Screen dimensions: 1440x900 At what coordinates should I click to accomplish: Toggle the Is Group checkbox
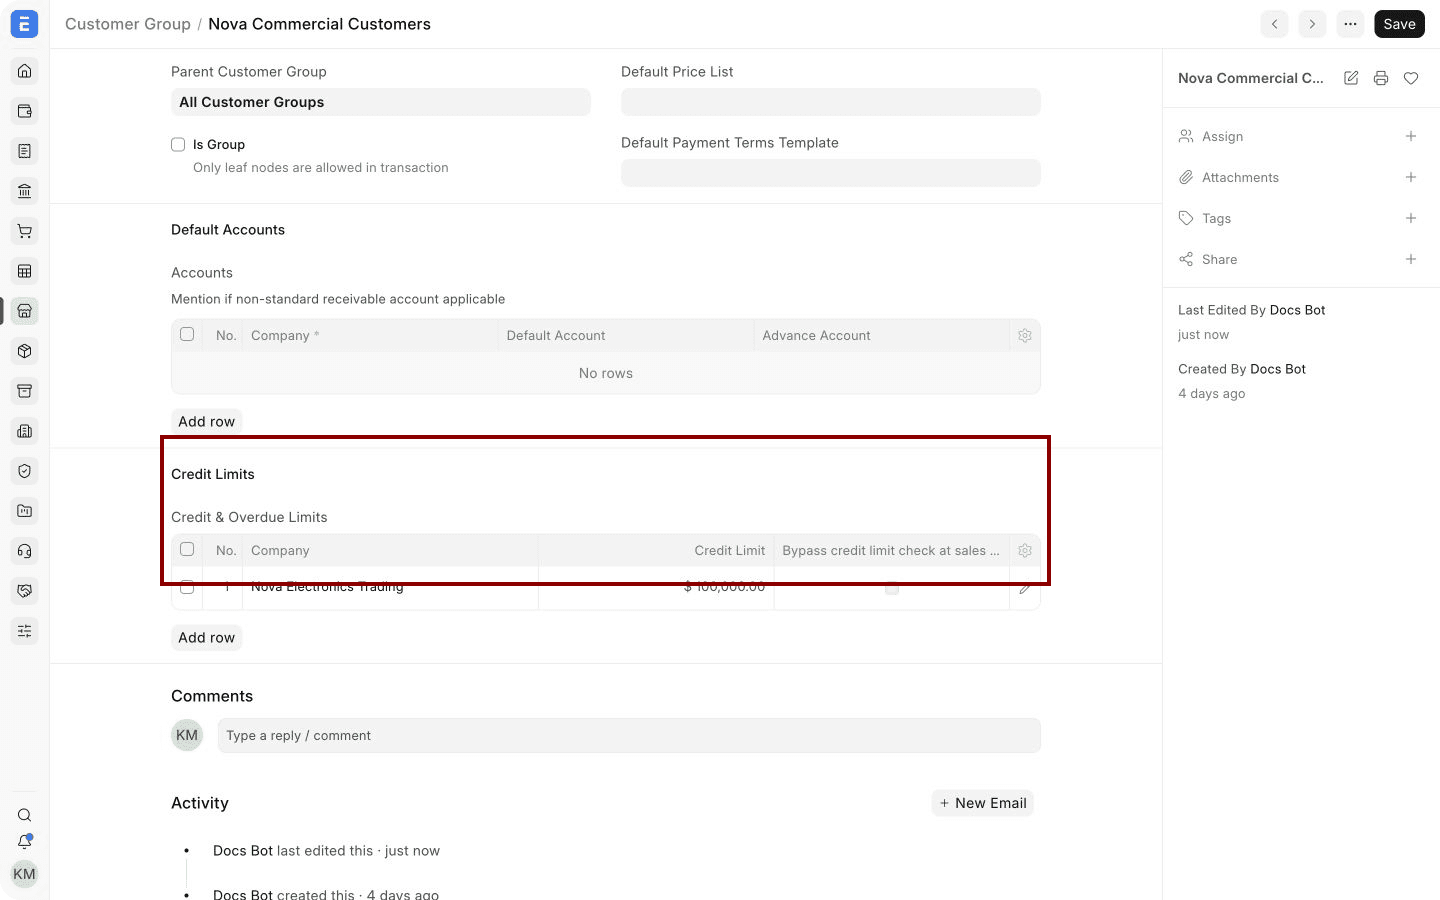(178, 145)
